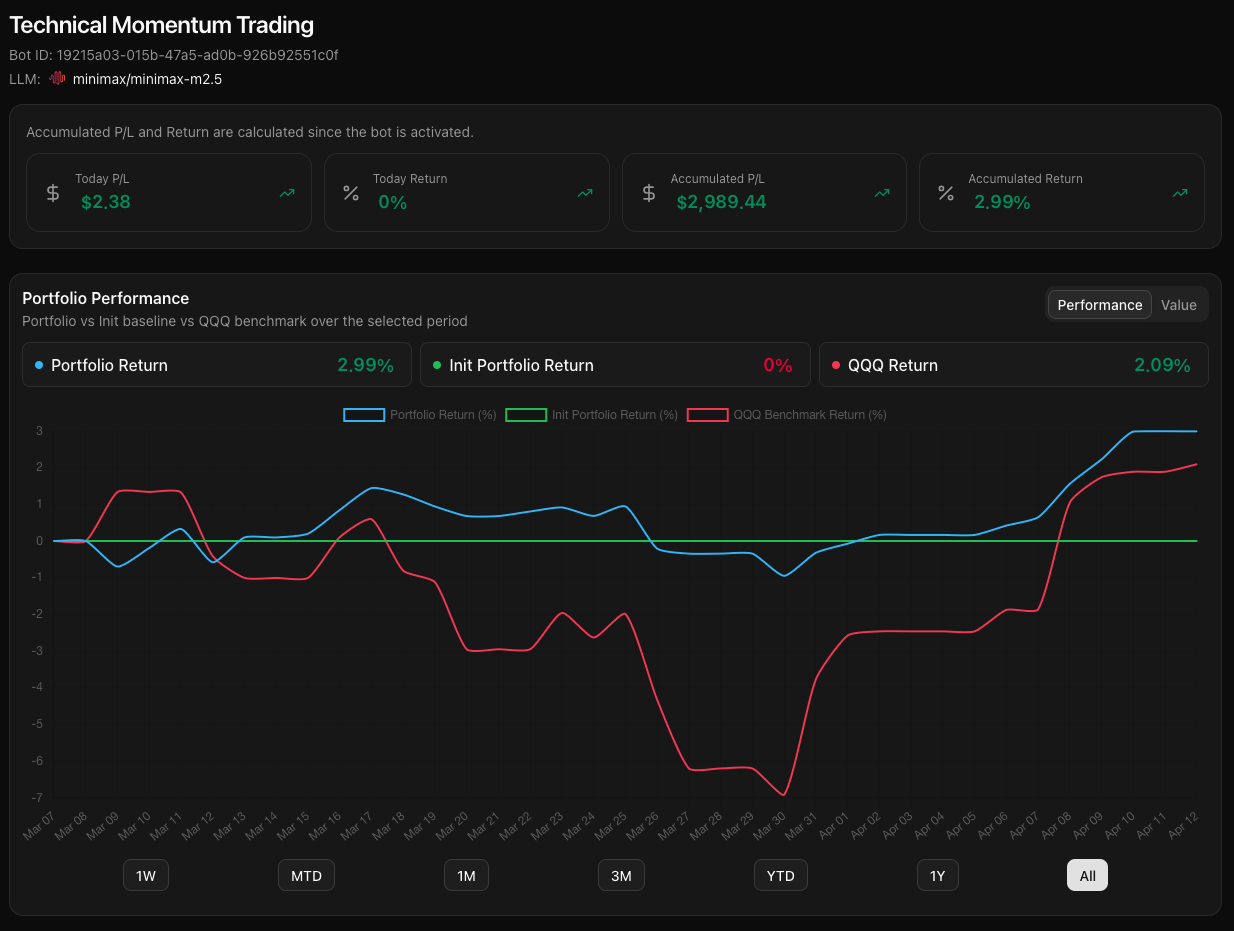The height and width of the screenshot is (931, 1234).
Task: Click the red minimax LLM logo icon
Action: coord(58,78)
